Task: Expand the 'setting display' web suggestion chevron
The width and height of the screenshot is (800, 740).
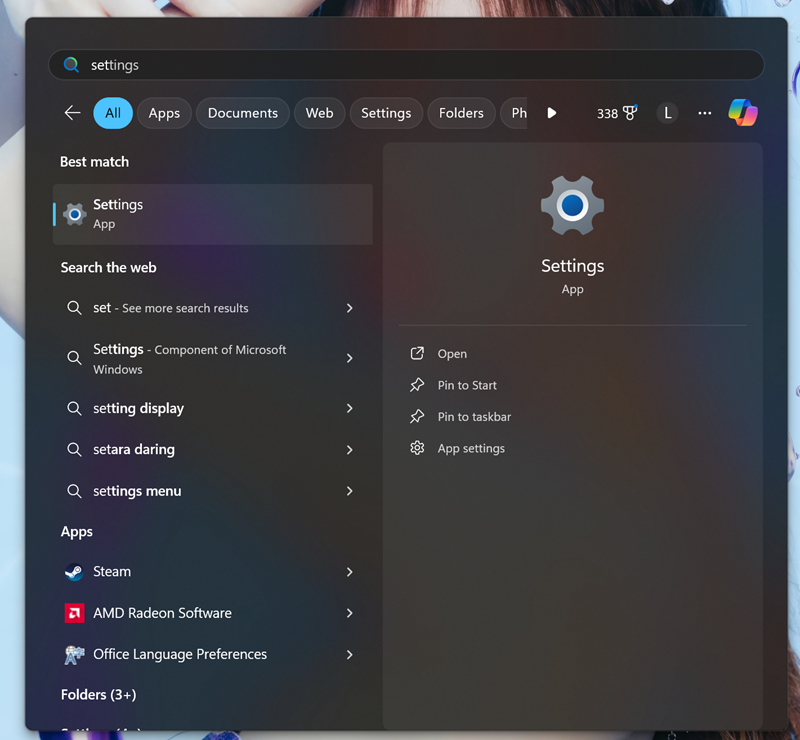Action: 349,409
